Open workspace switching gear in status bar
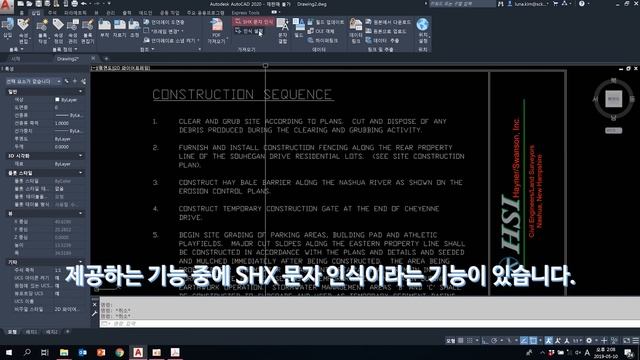The width and height of the screenshot is (640, 360). click(x=589, y=340)
